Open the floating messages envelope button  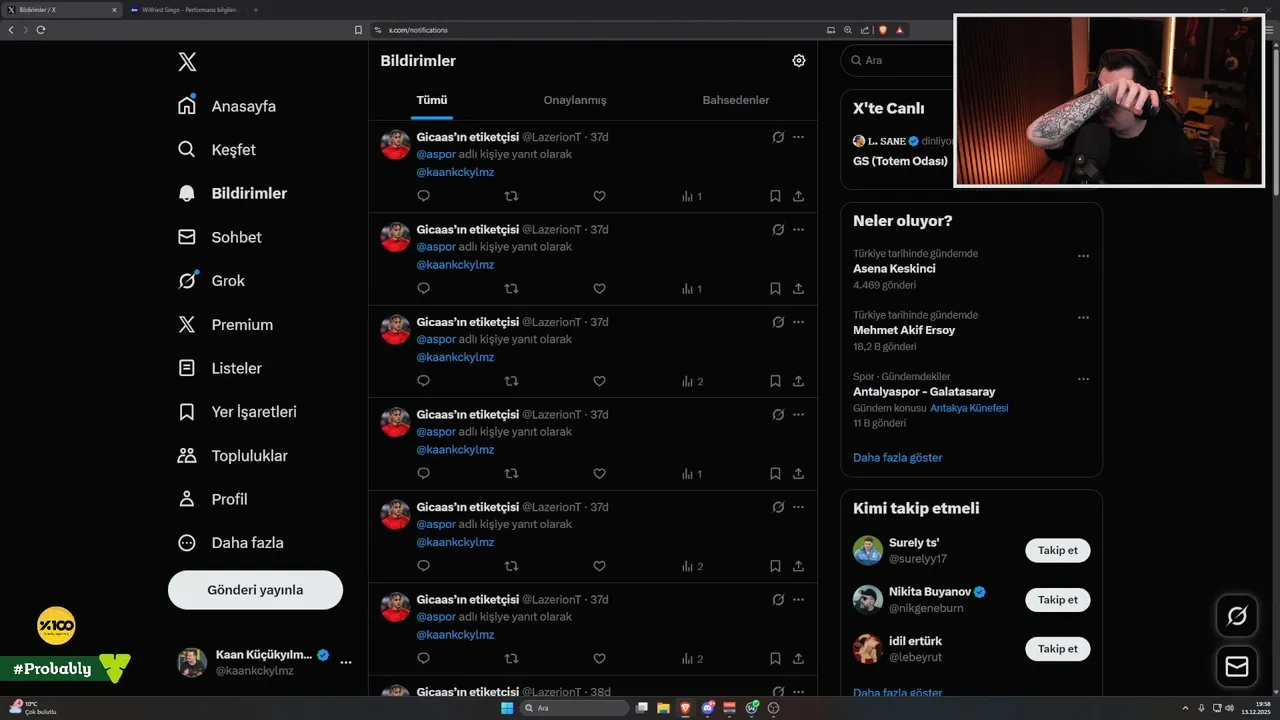[1237, 666]
